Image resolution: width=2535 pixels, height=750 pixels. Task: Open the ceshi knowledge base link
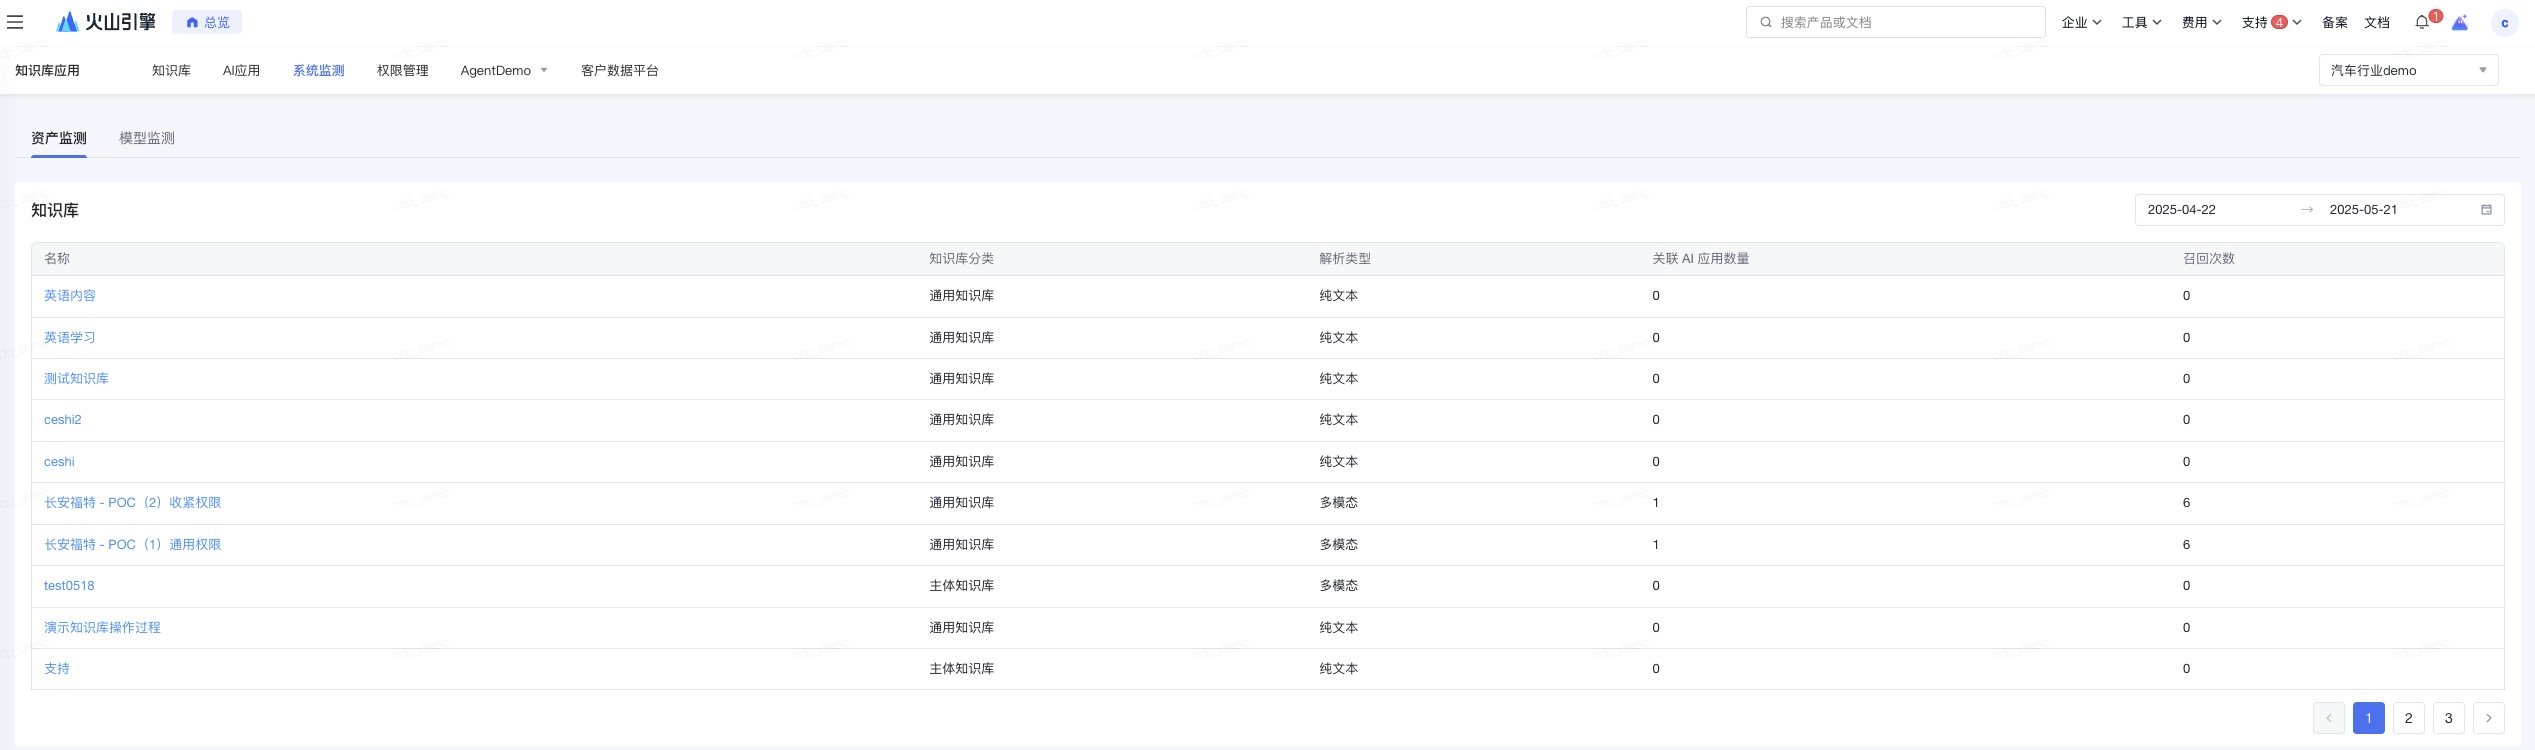coord(59,461)
